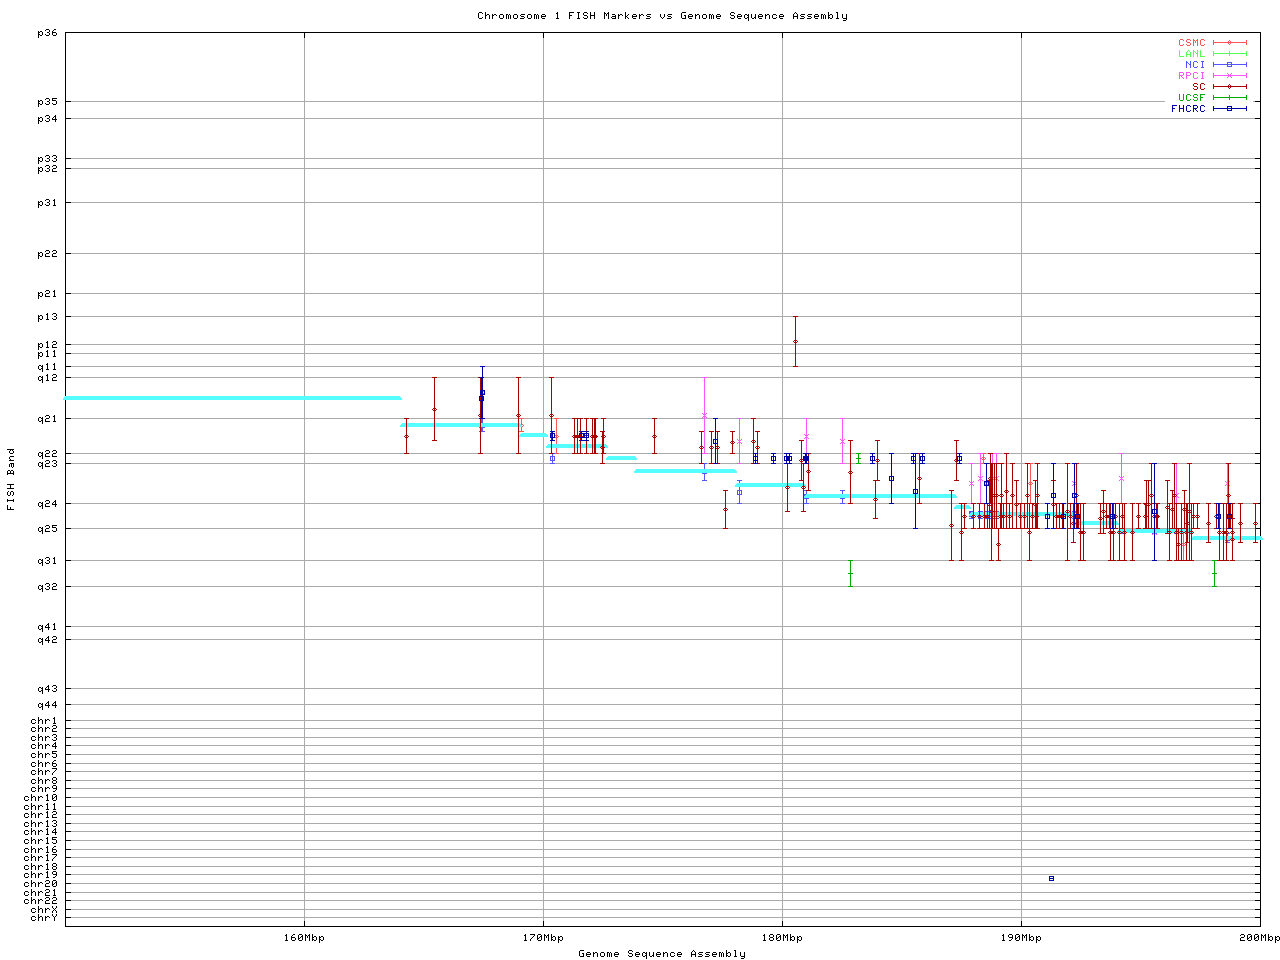Select the NCI legend label

(1195, 65)
